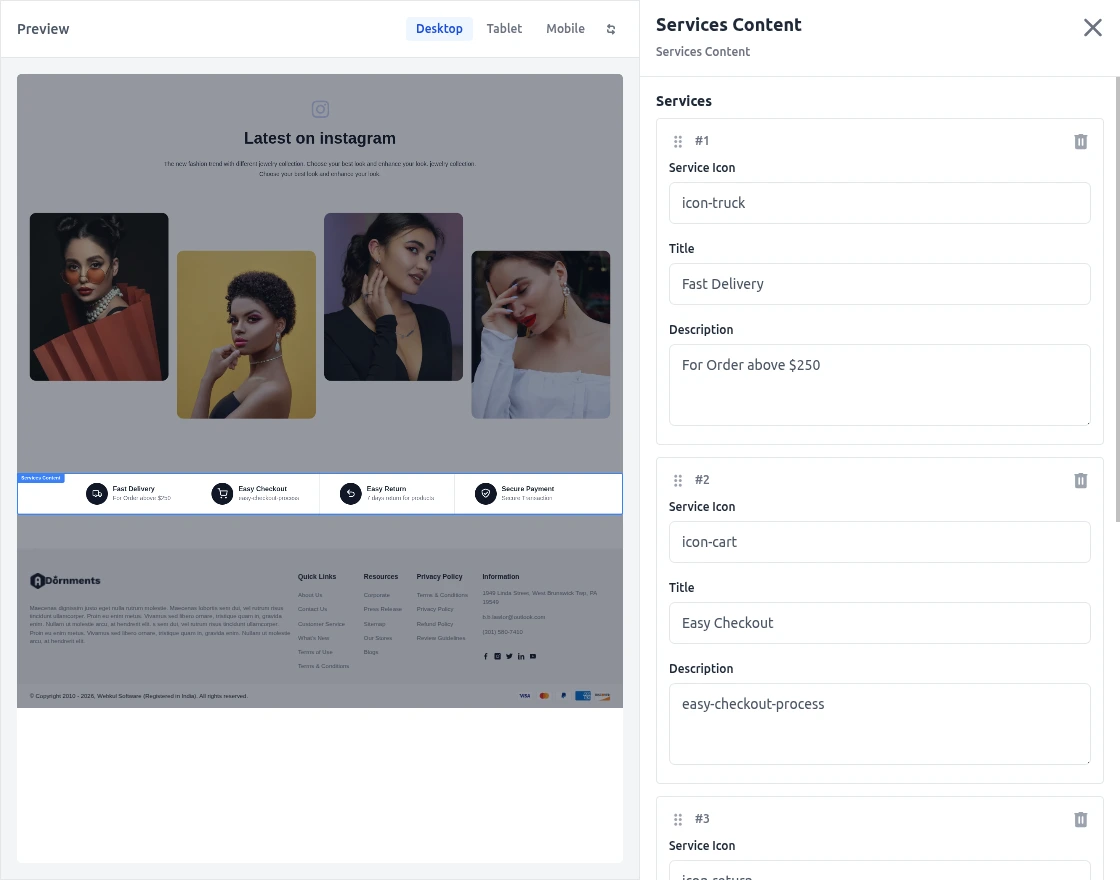This screenshot has width=1120, height=880.
Task: Switch preview to Desktop view
Action: point(439,29)
